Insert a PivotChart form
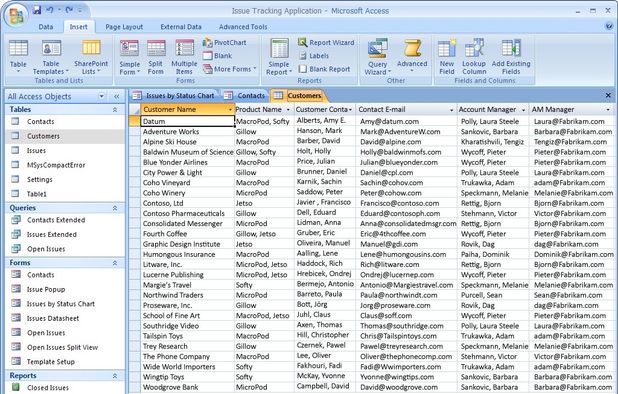Screen dimensions: 618x394 click(224, 43)
